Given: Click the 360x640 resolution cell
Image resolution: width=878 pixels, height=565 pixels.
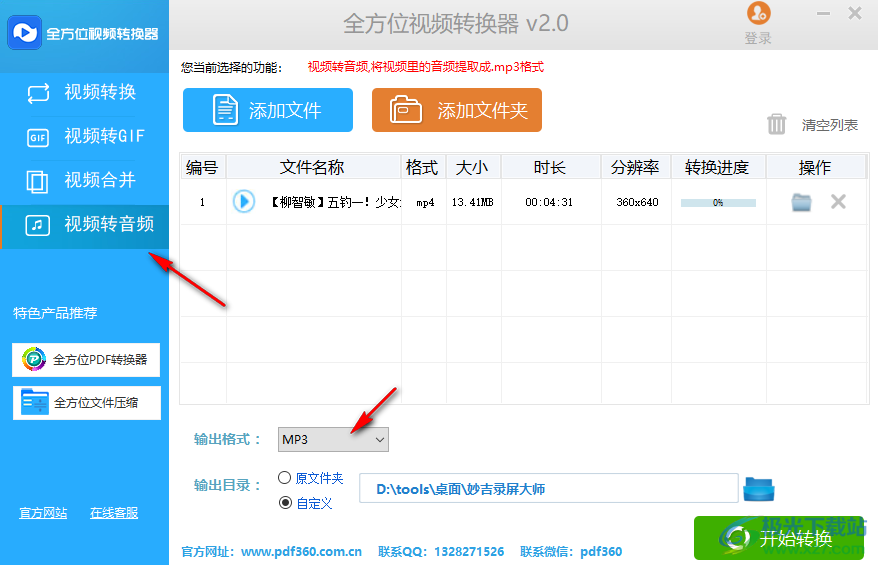Looking at the screenshot, I should 637,202.
